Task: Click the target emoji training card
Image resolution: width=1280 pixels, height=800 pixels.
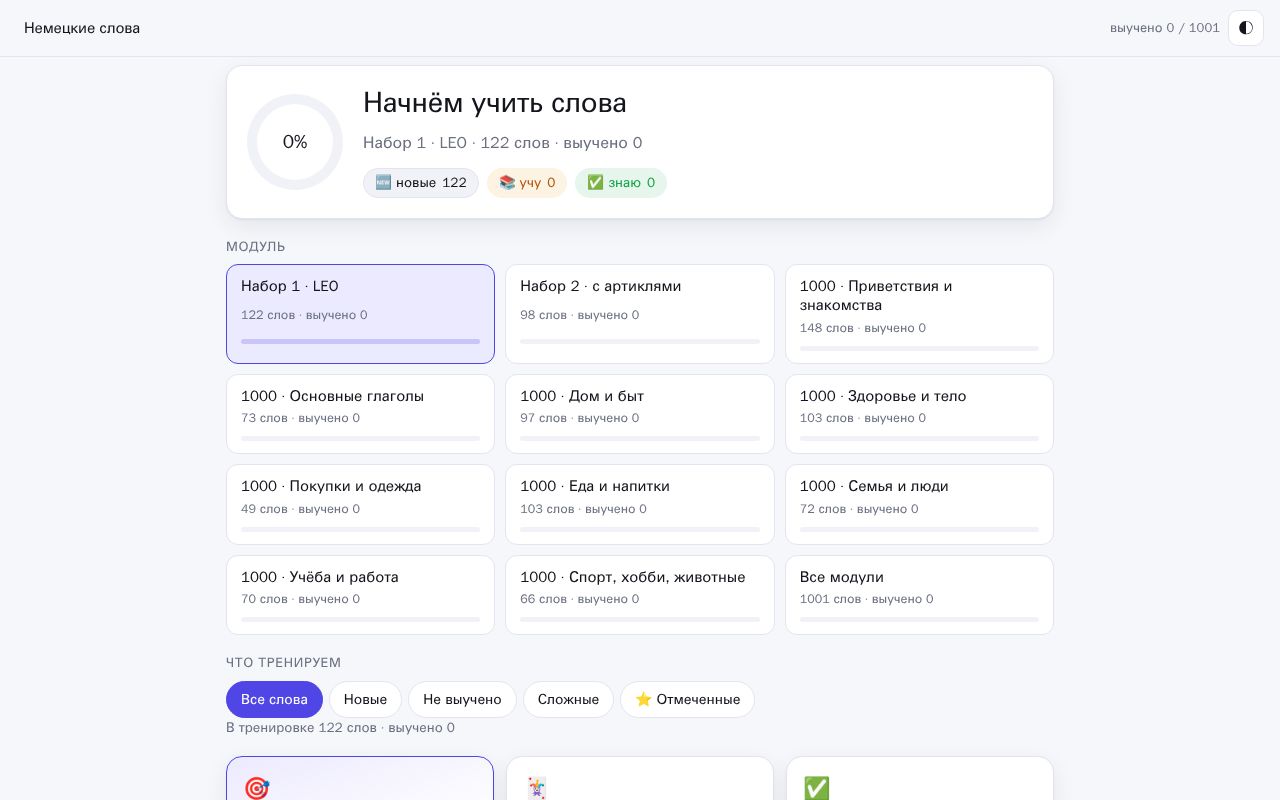Action: [360, 779]
